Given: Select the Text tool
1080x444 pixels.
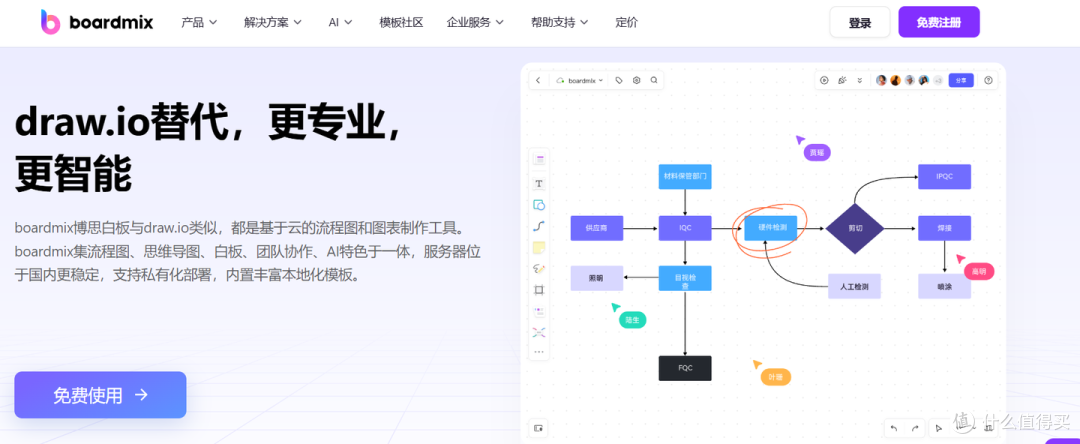Looking at the screenshot, I should click(x=539, y=183).
